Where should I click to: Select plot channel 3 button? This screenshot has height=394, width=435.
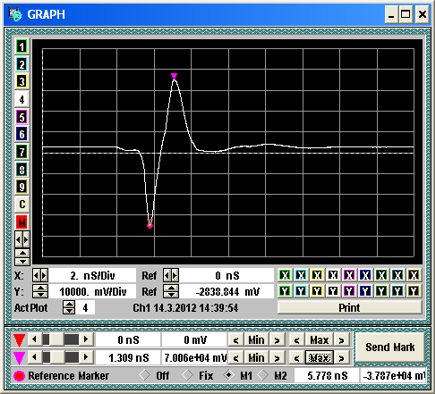coord(22,82)
